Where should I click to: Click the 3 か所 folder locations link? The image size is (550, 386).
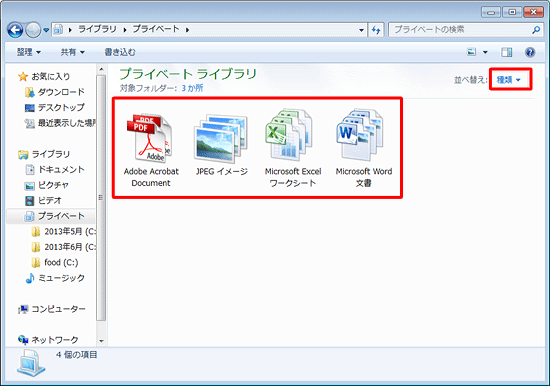point(192,88)
